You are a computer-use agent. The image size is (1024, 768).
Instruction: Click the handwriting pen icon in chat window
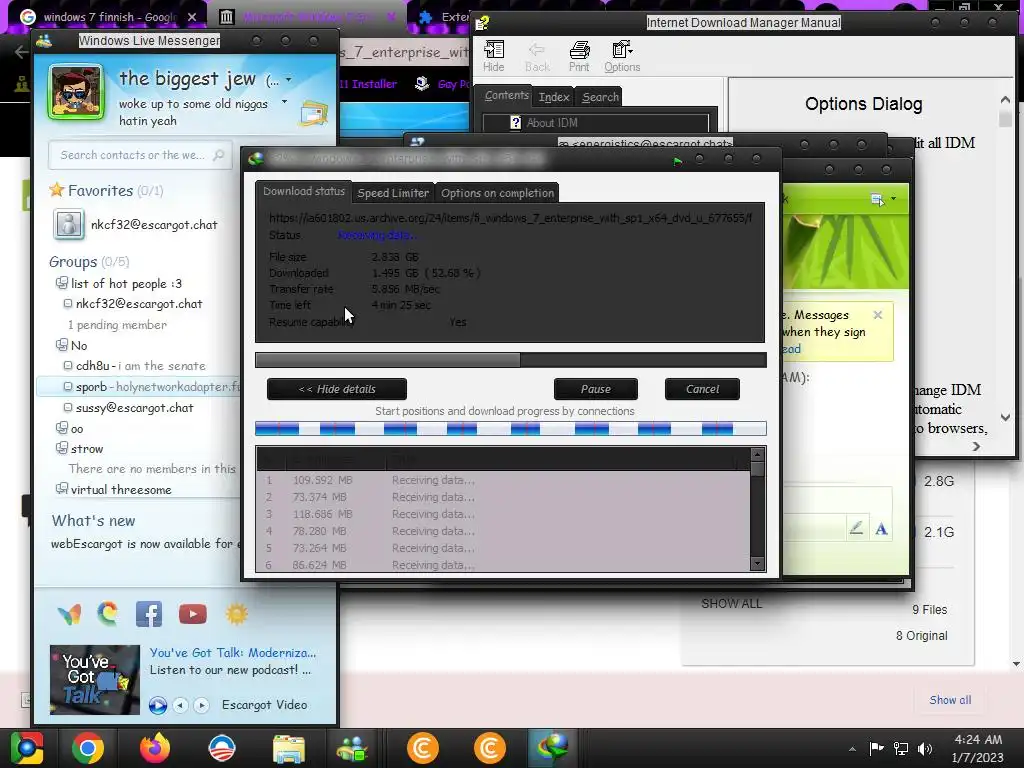coord(856,528)
